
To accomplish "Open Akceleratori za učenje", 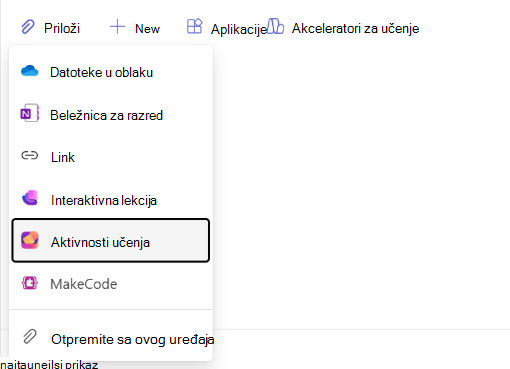I will 355,29.
